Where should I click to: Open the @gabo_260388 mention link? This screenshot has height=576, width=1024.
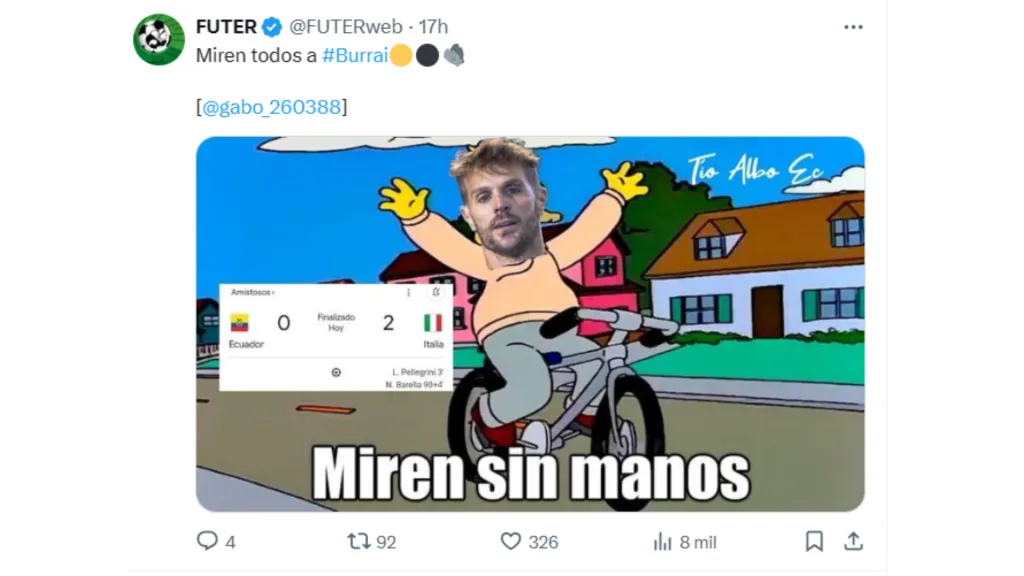(x=272, y=107)
